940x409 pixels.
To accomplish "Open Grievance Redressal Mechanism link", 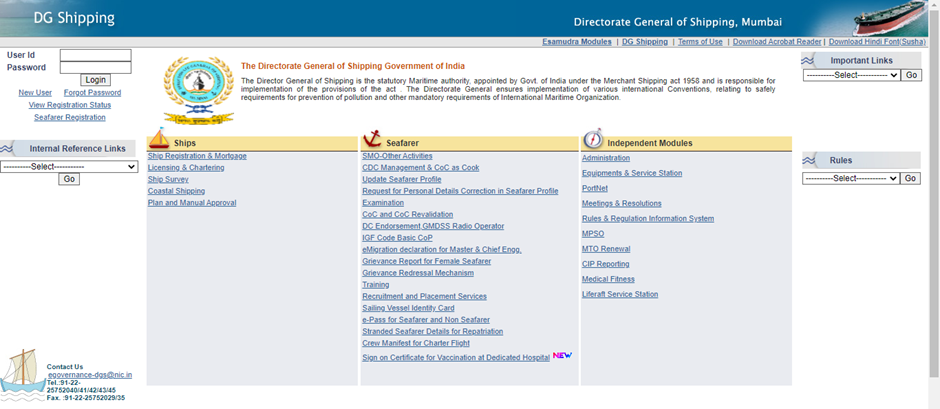I will coord(418,273).
